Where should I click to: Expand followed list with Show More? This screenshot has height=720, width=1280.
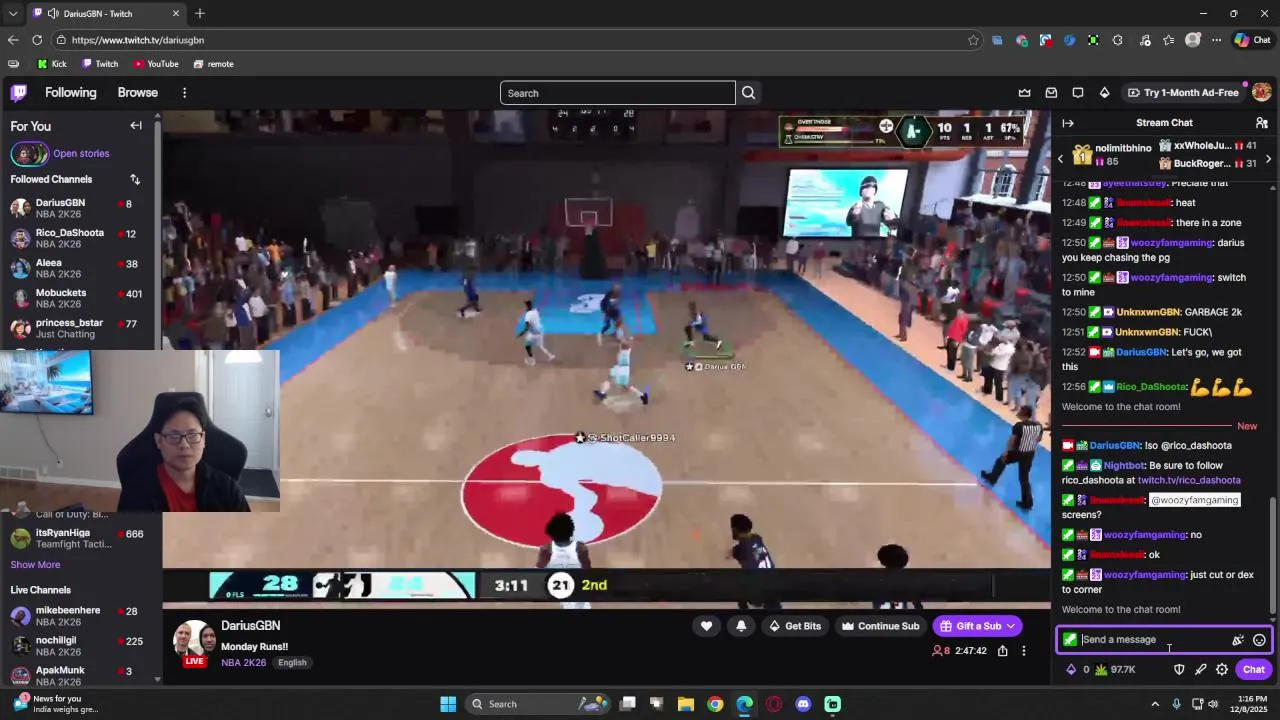(x=35, y=565)
